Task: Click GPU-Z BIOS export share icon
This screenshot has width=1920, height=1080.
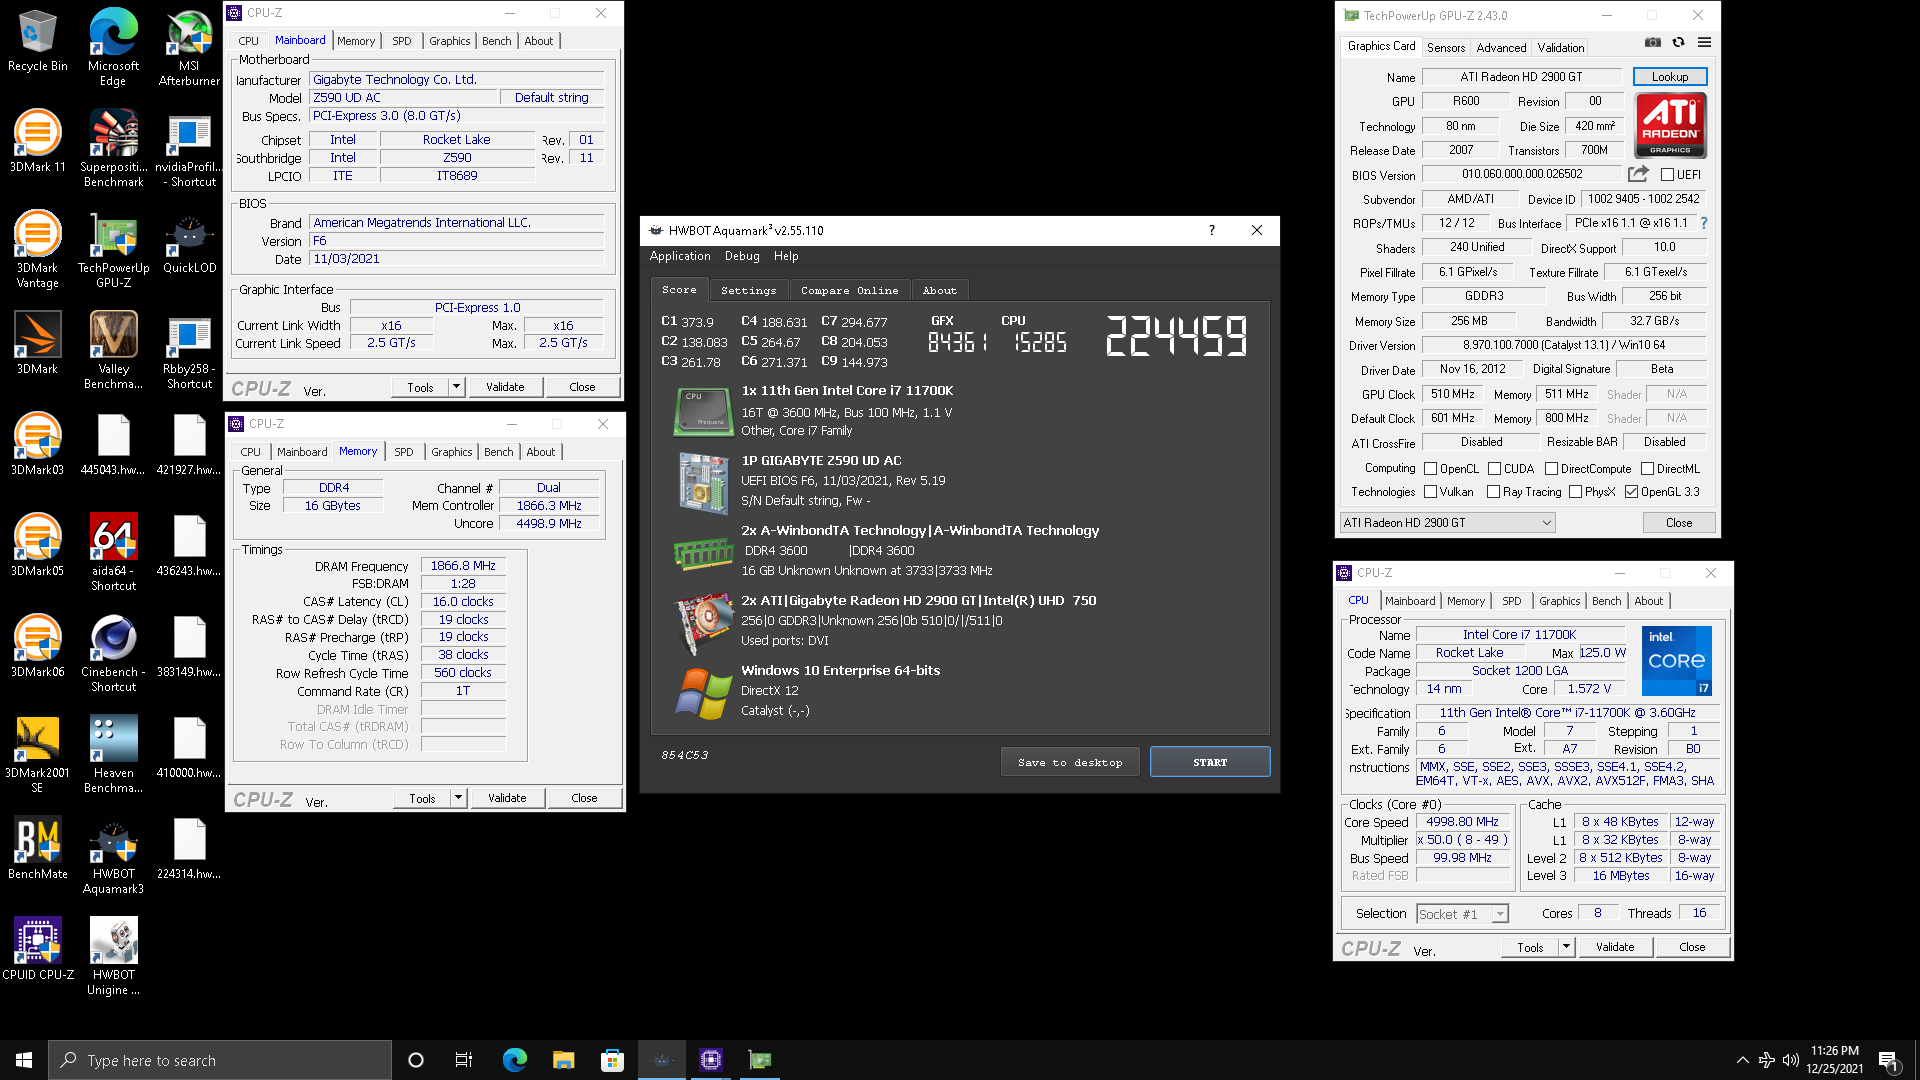Action: point(1638,174)
